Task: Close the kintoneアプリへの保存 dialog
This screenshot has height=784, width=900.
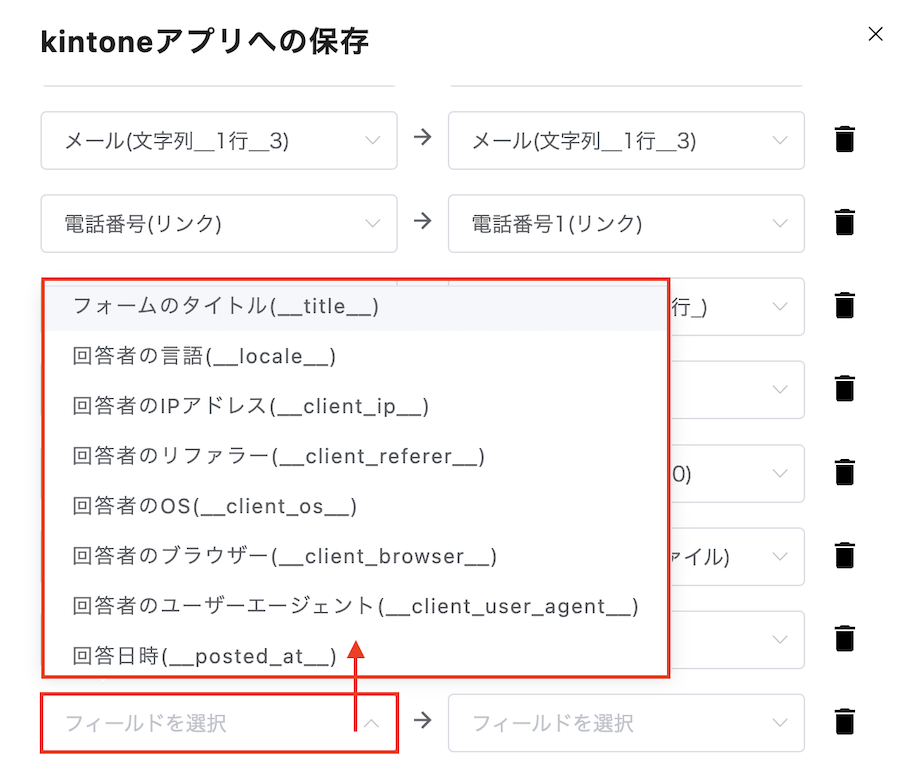Action: (875, 34)
